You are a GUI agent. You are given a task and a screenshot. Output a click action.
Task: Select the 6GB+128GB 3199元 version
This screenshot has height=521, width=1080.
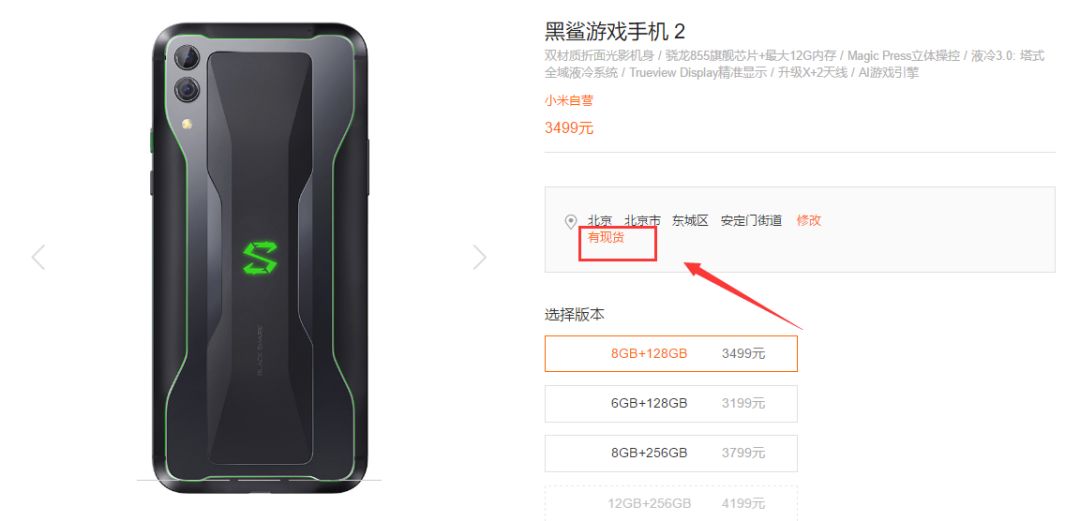pos(671,403)
